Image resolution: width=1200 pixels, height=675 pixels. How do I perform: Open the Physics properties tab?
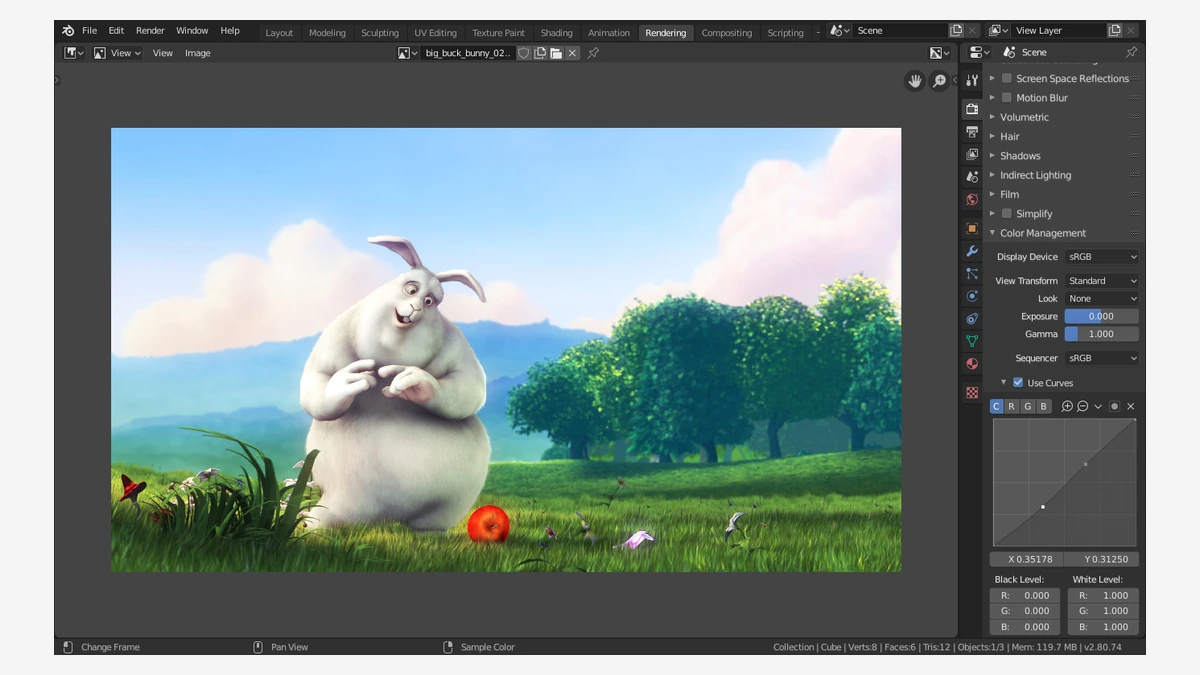point(972,296)
